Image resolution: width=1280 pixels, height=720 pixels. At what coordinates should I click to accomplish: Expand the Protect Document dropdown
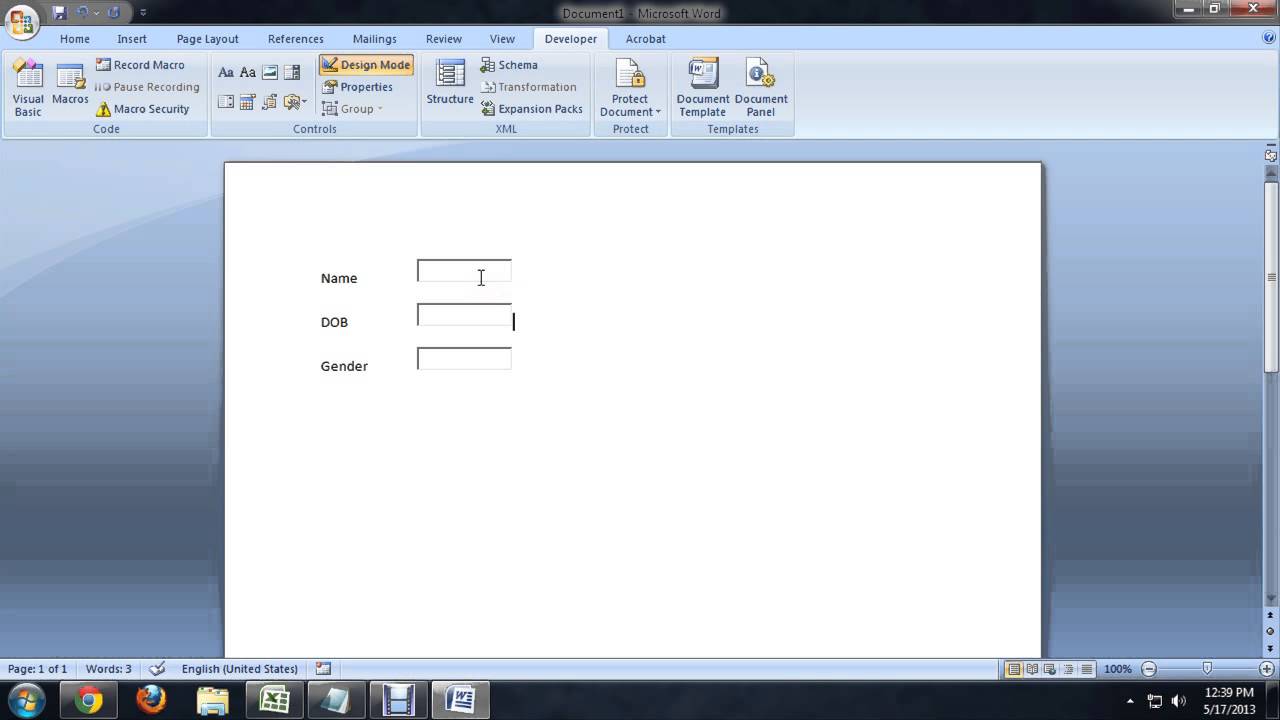(630, 88)
